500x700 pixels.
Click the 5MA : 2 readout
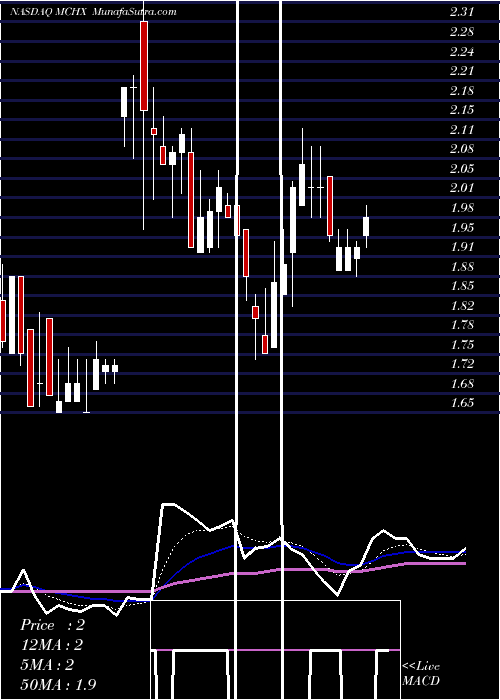[x=47, y=664]
